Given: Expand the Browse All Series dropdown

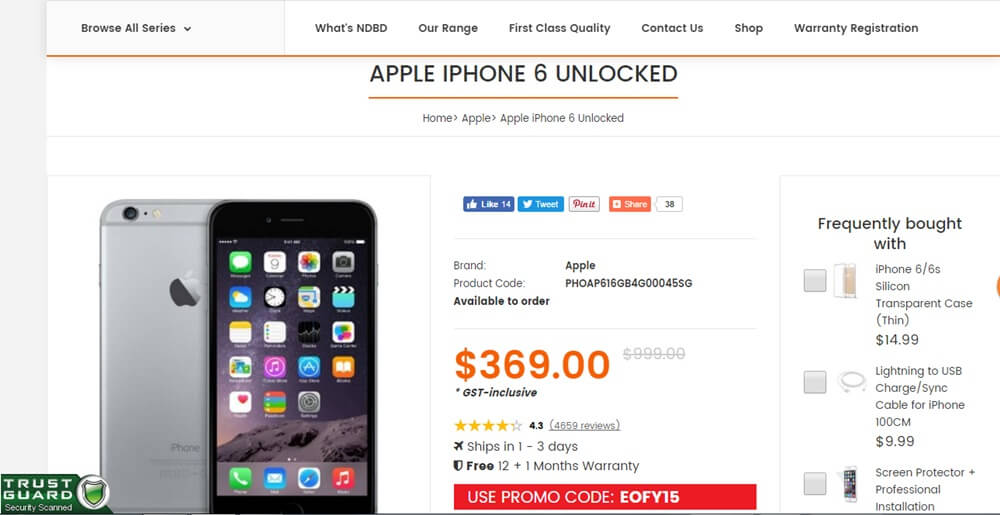Looking at the screenshot, I should click(136, 28).
